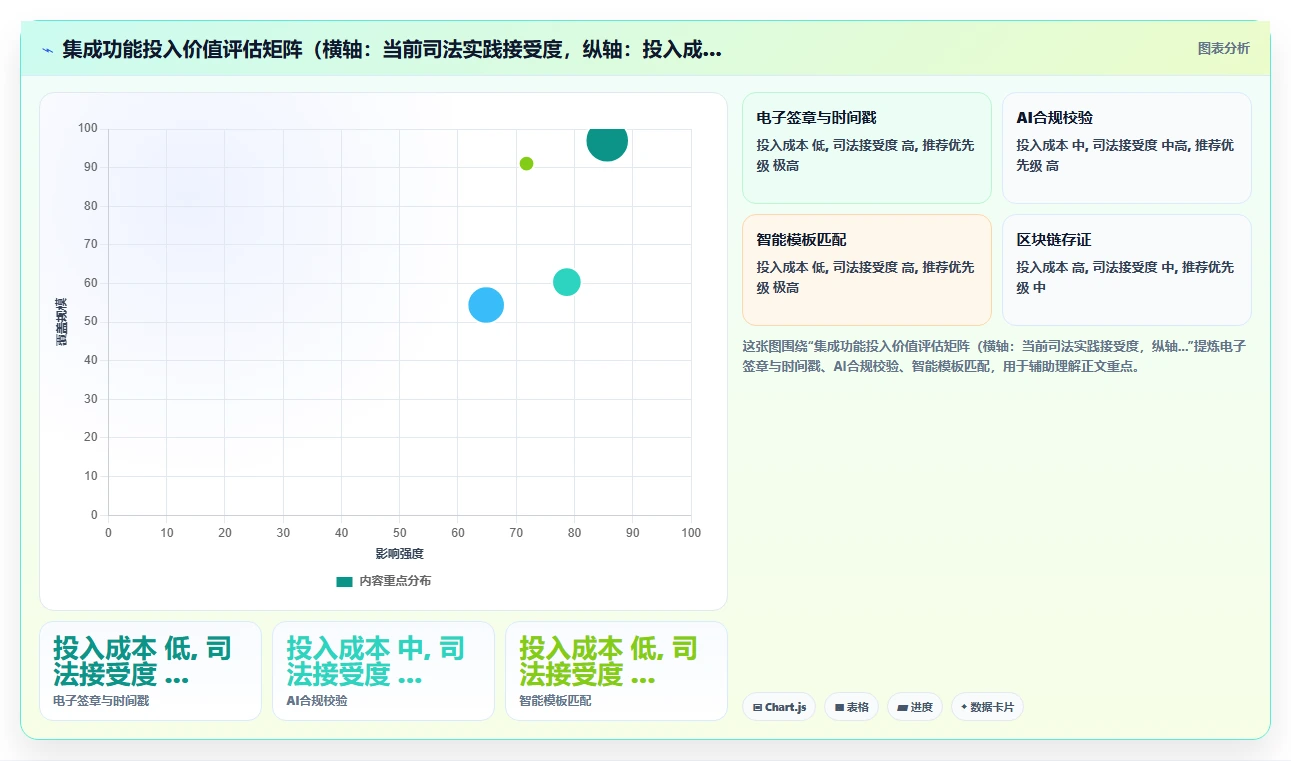Open the 电子签章与时间戳 info card
1291x761 pixels.
866,148
